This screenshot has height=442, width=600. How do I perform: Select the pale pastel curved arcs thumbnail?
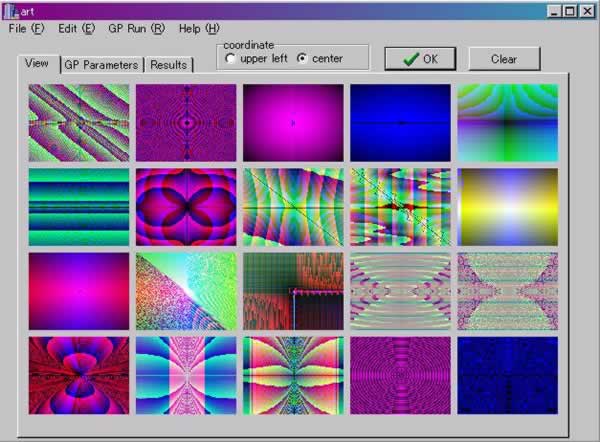tap(400, 291)
